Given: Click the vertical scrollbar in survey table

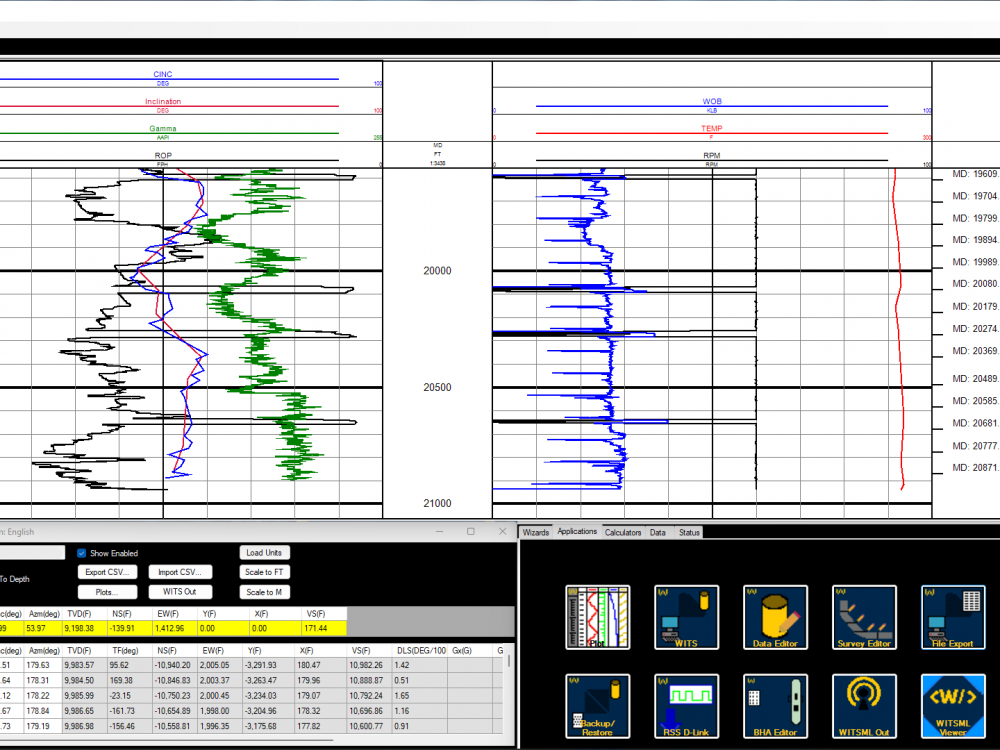Looking at the screenshot, I should pyautogui.click(x=510, y=700).
